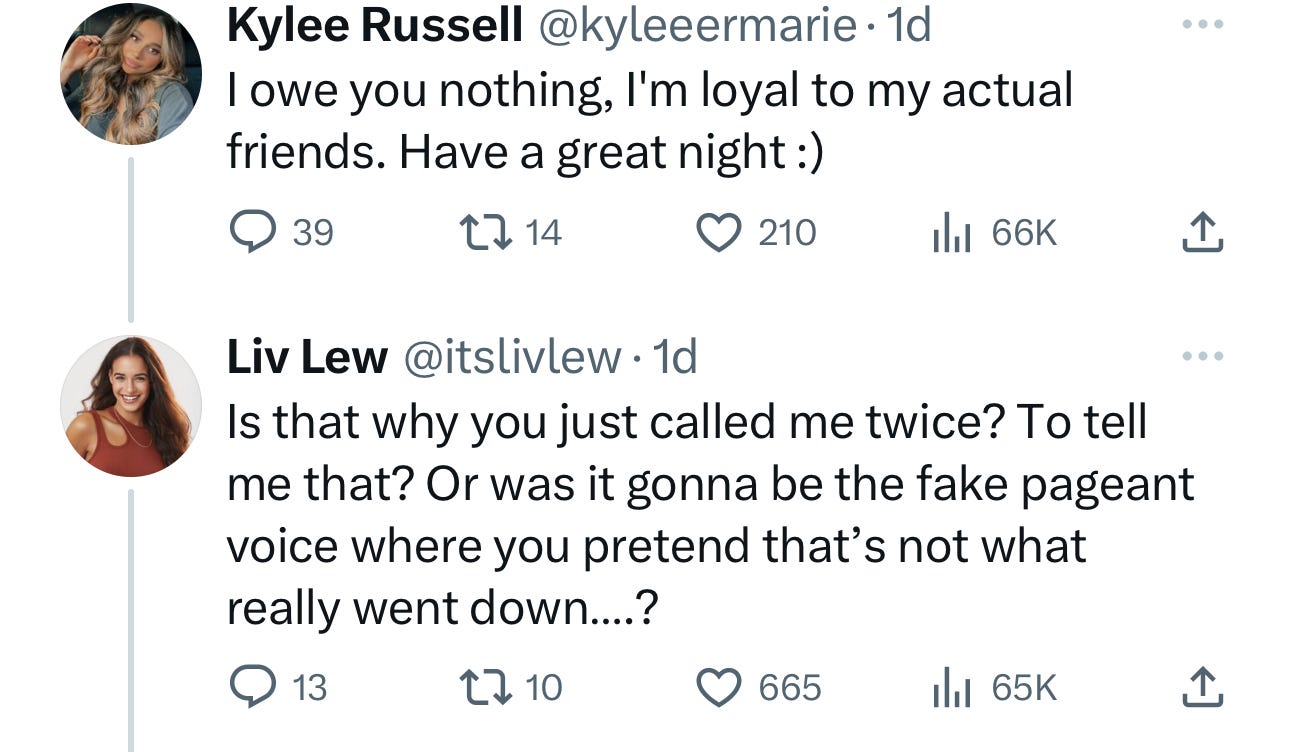Click the share icon on Liv Lew's tweet
1290x752 pixels.
pos(1203,686)
